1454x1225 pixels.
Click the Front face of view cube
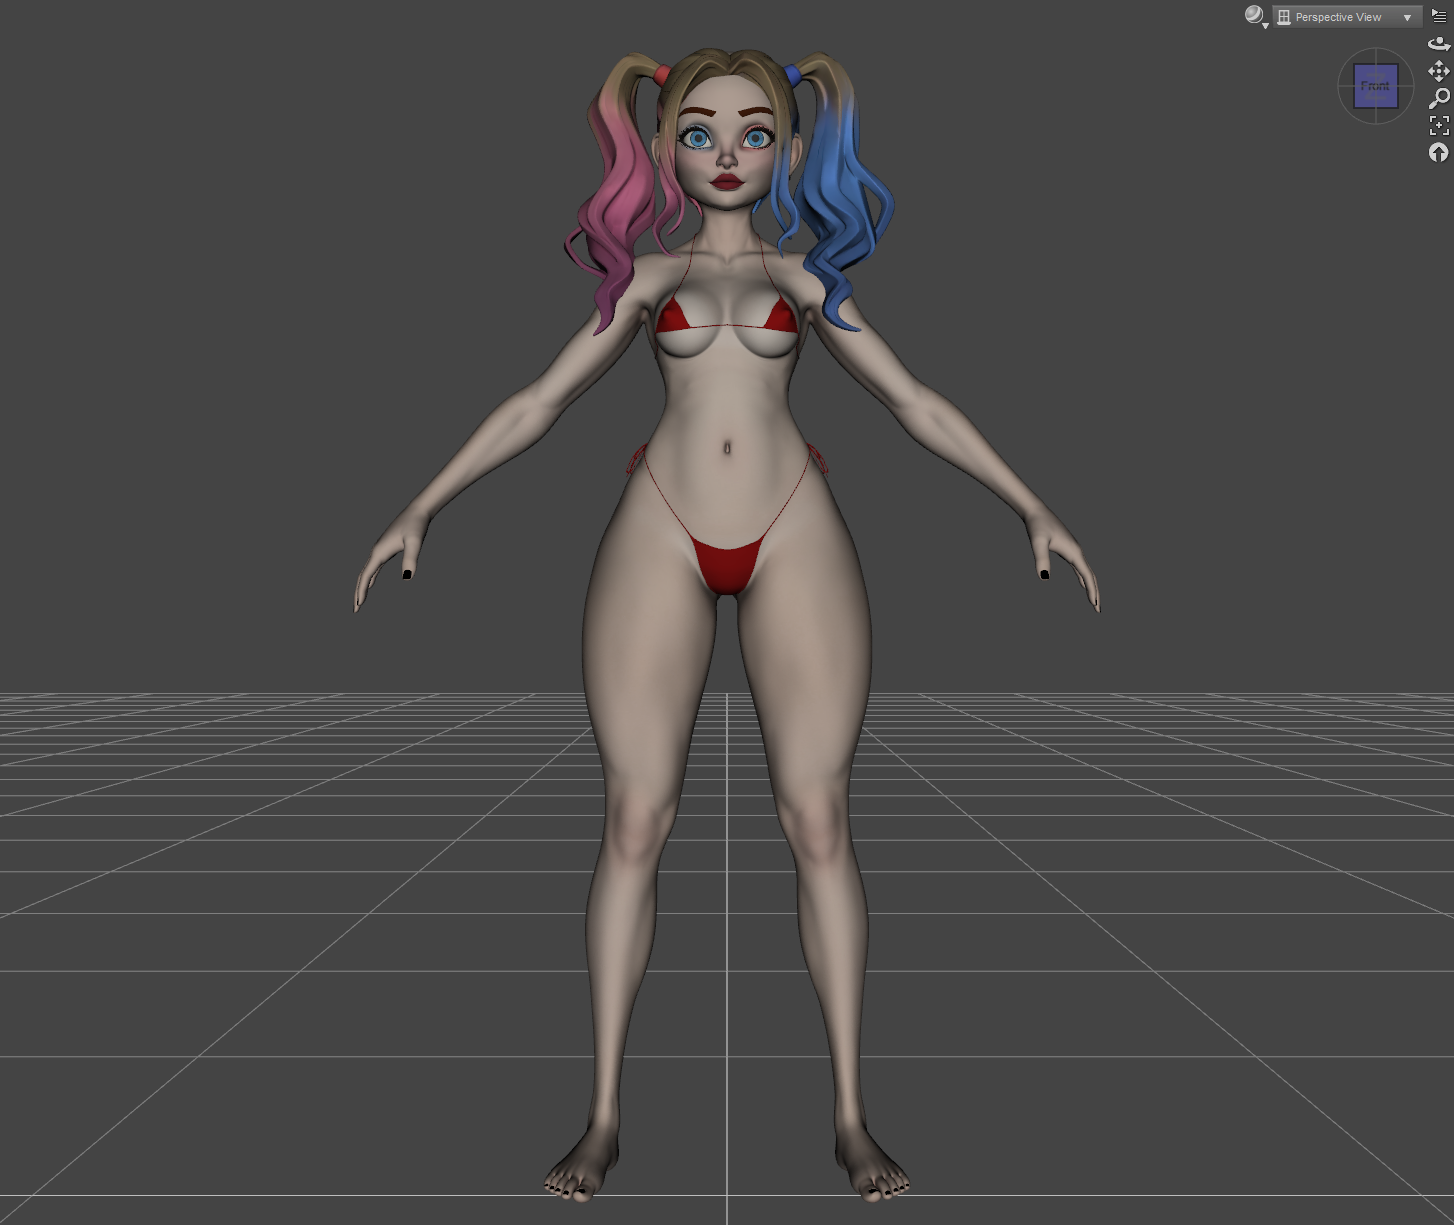[1376, 86]
